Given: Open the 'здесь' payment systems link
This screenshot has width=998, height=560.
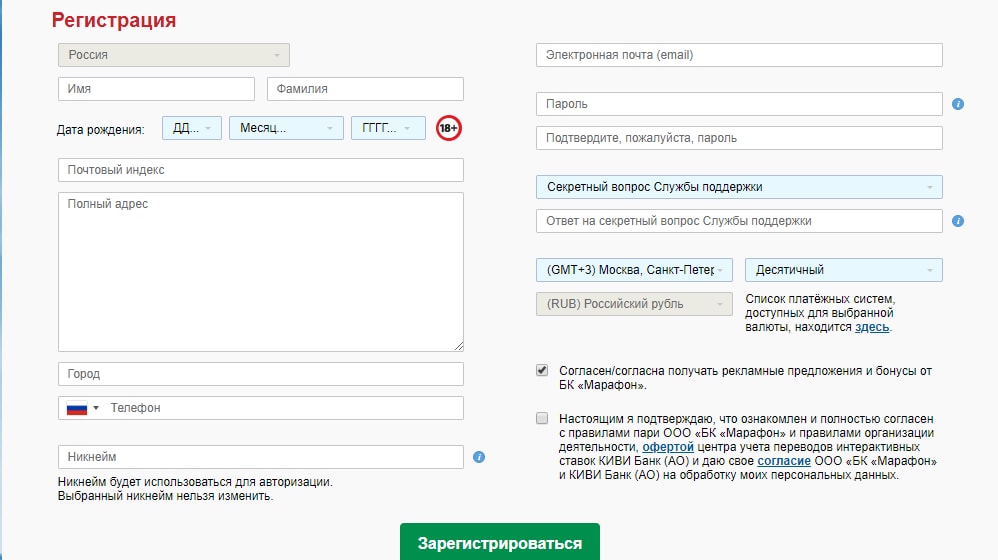Looking at the screenshot, I should [871, 327].
